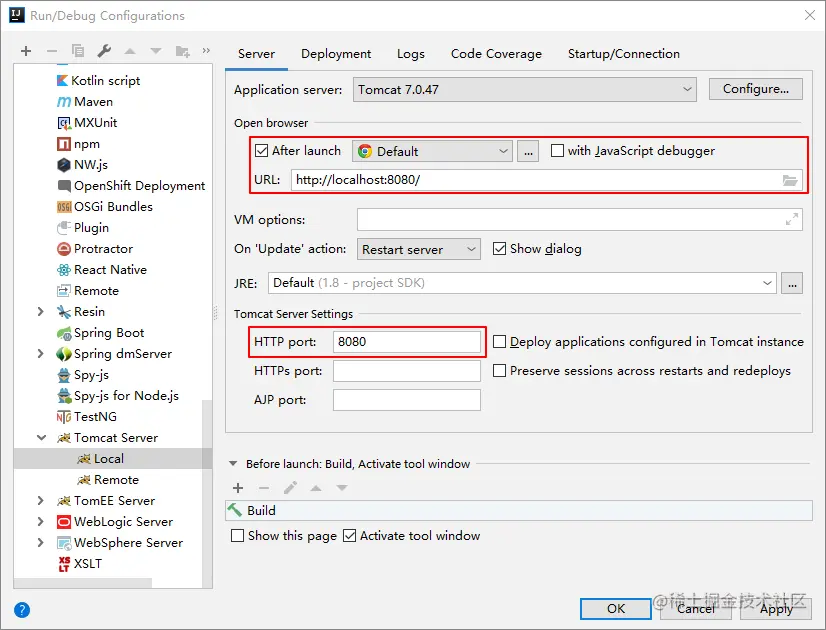Expand TomEE Server tree node

coord(41,501)
